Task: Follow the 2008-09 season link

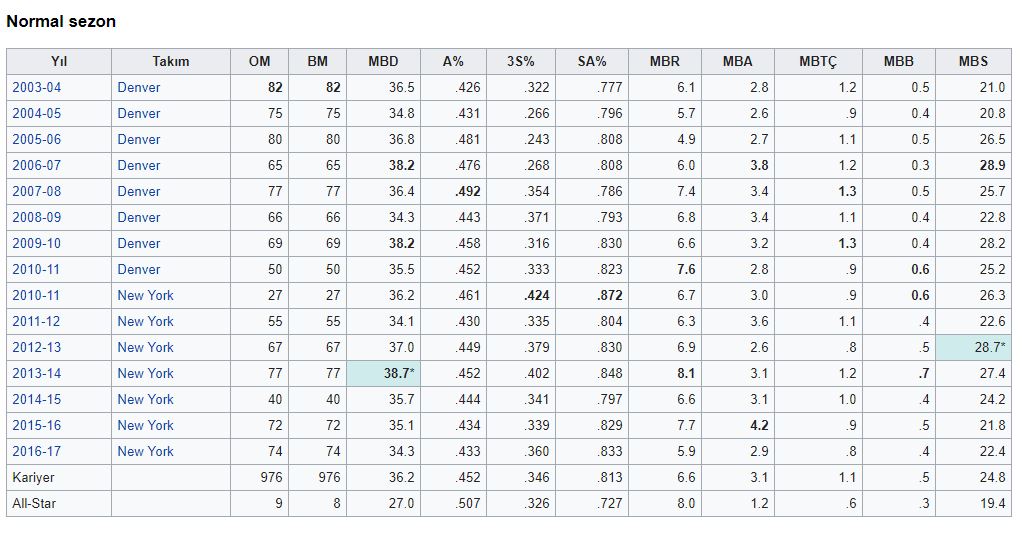Action: tap(36, 218)
